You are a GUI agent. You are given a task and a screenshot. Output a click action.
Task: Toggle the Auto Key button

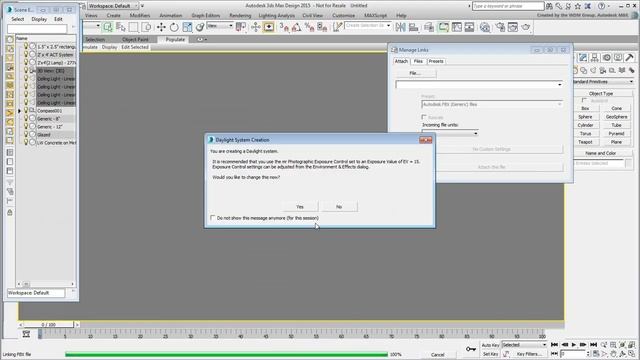coord(490,345)
